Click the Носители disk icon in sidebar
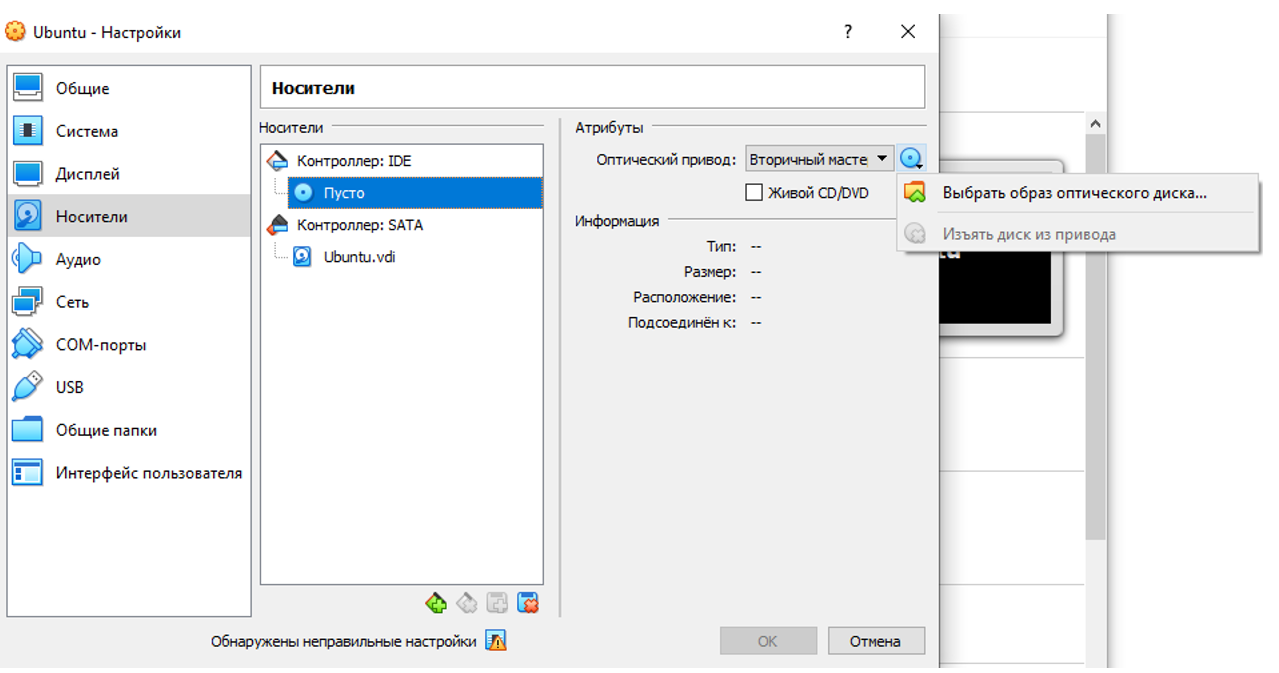Screen dimensions: 1279x673 (27, 216)
